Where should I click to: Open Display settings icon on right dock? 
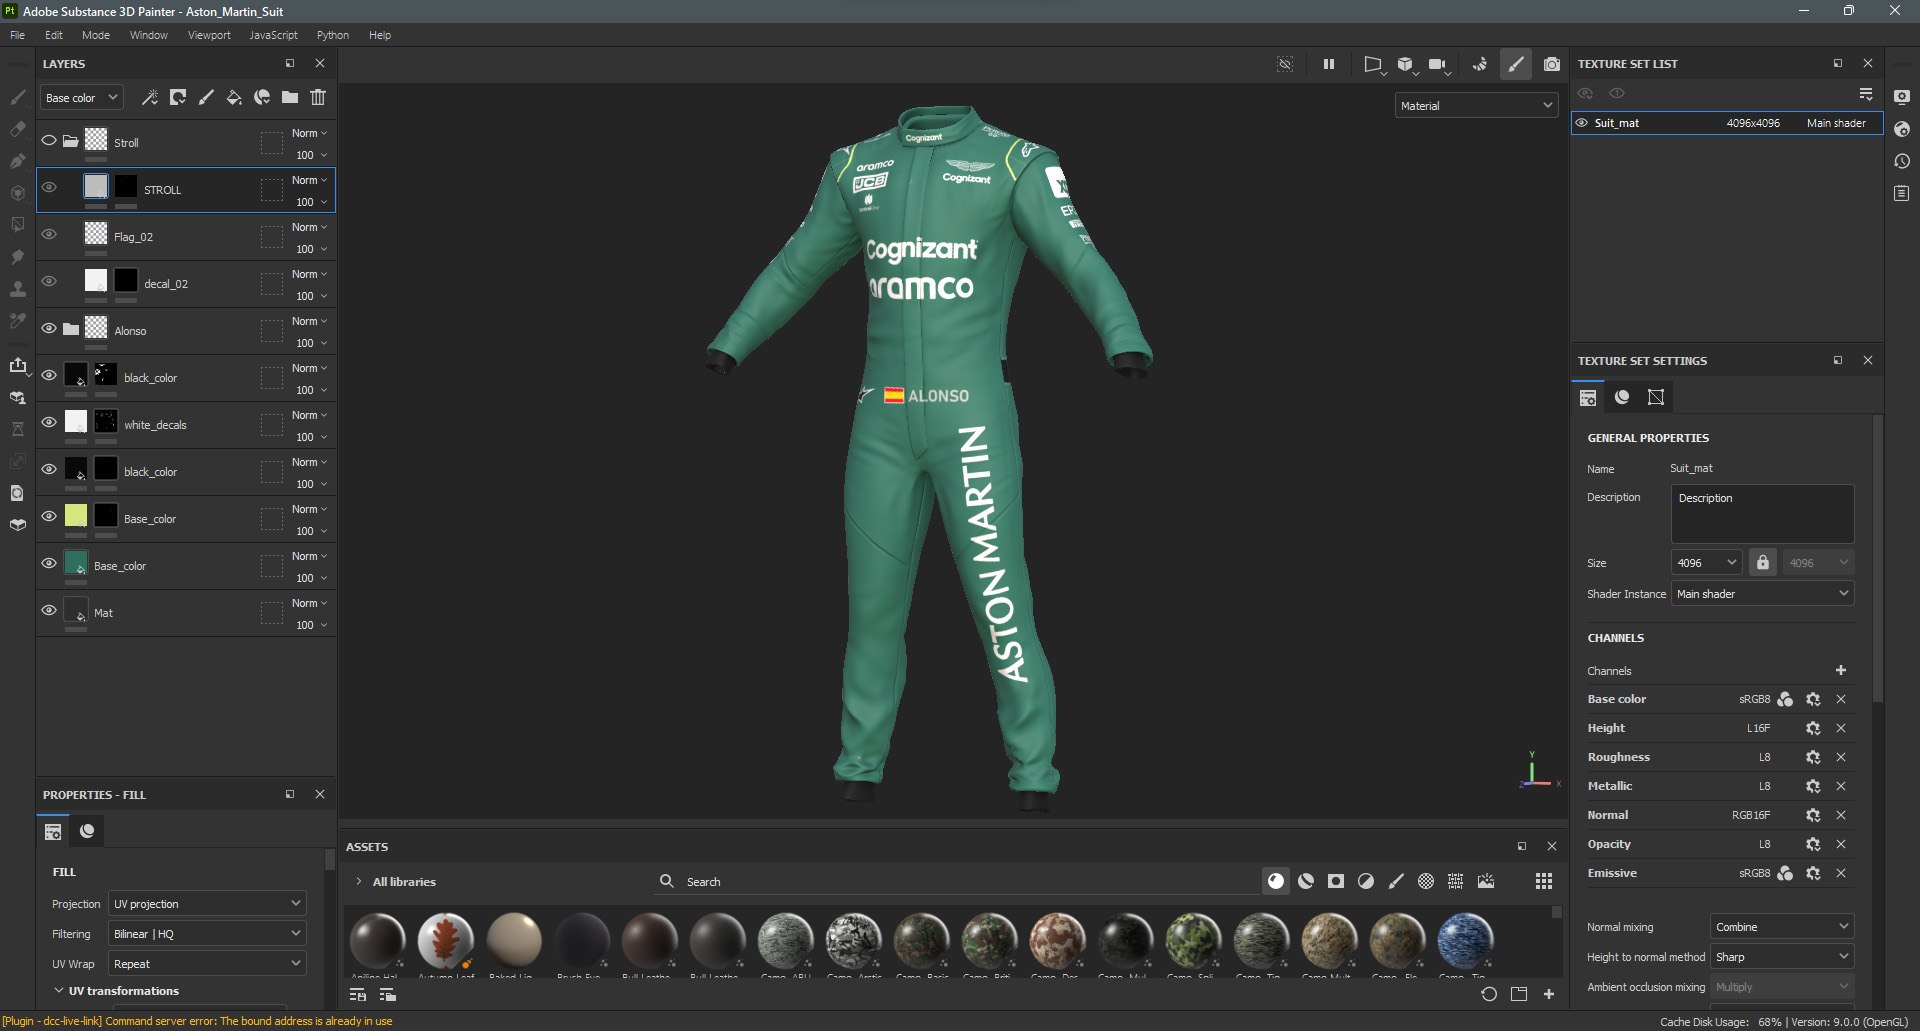(x=1902, y=97)
